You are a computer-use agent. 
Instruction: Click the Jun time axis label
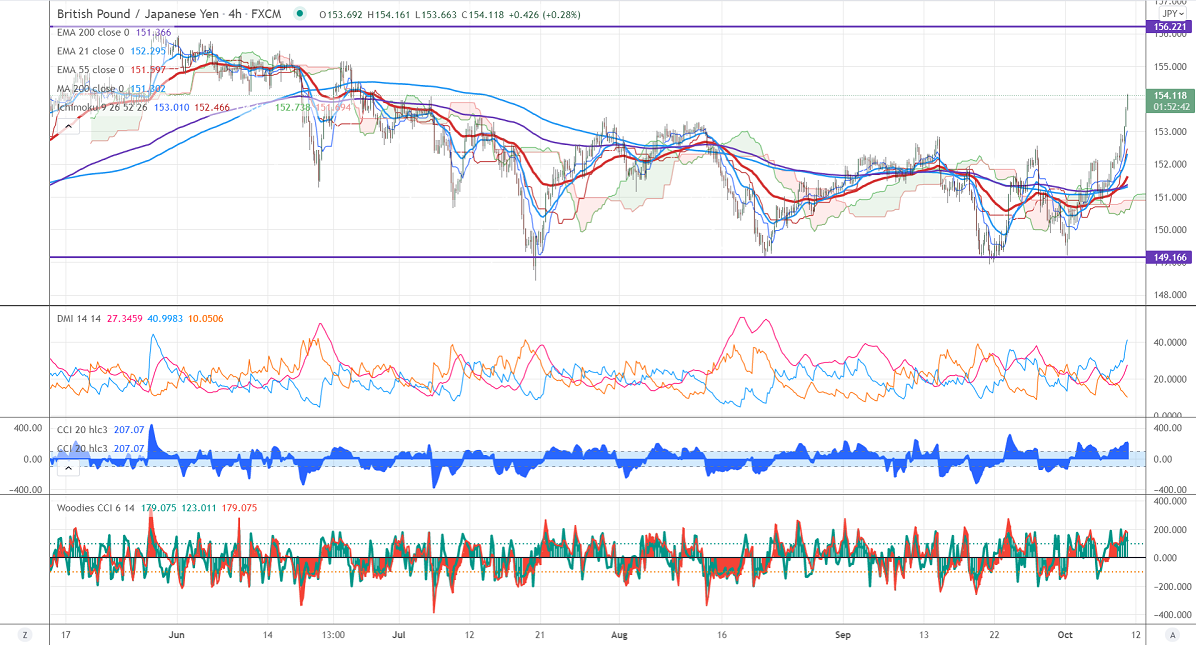tap(176, 635)
